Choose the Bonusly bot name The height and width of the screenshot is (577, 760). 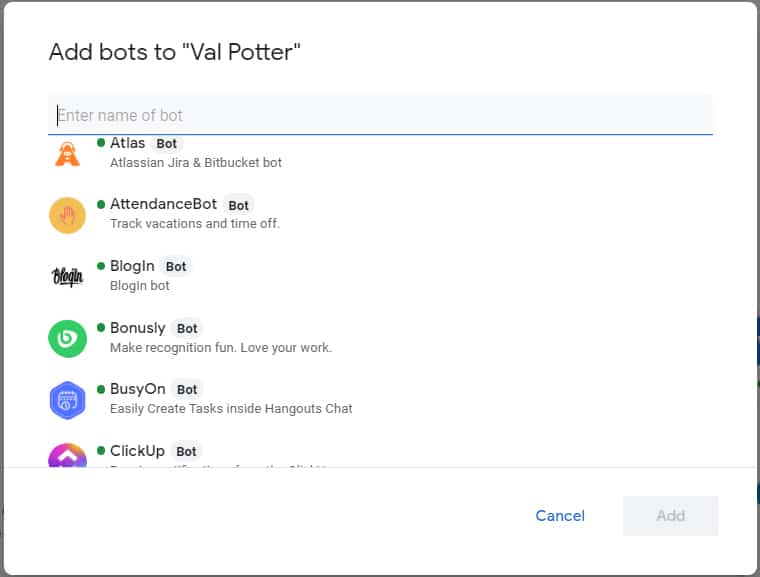(137, 328)
